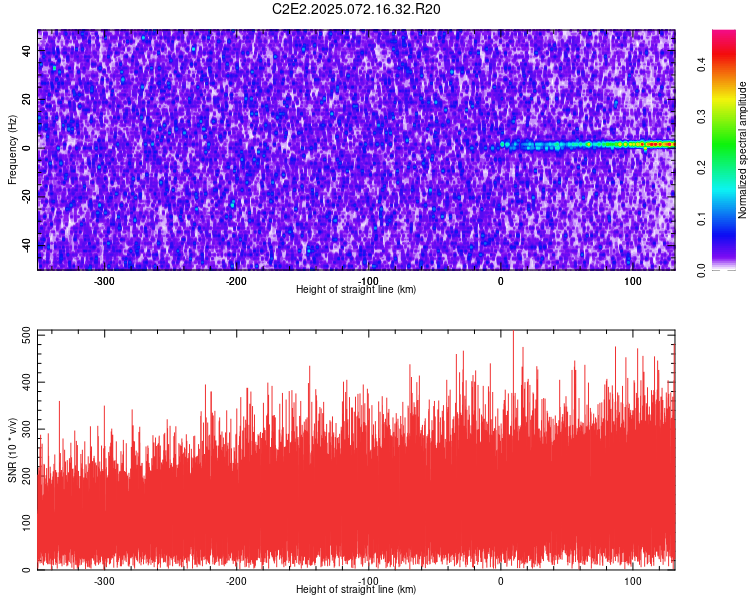
Task: Click the red SNR time series plot
Action: [356, 450]
